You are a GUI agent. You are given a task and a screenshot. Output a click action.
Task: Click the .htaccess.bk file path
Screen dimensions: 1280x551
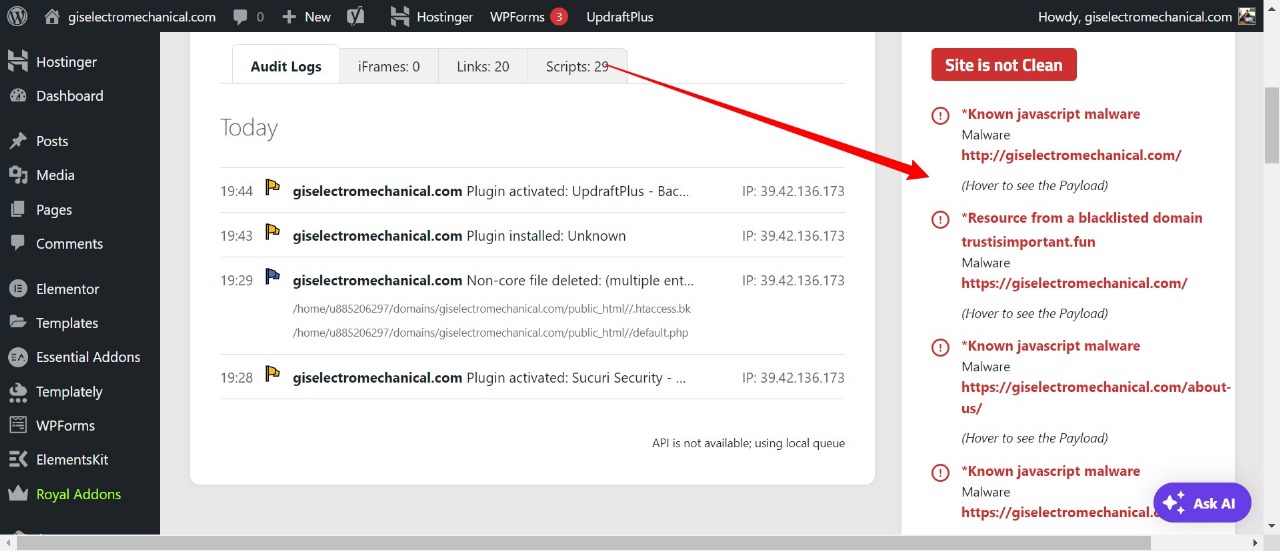coord(492,309)
